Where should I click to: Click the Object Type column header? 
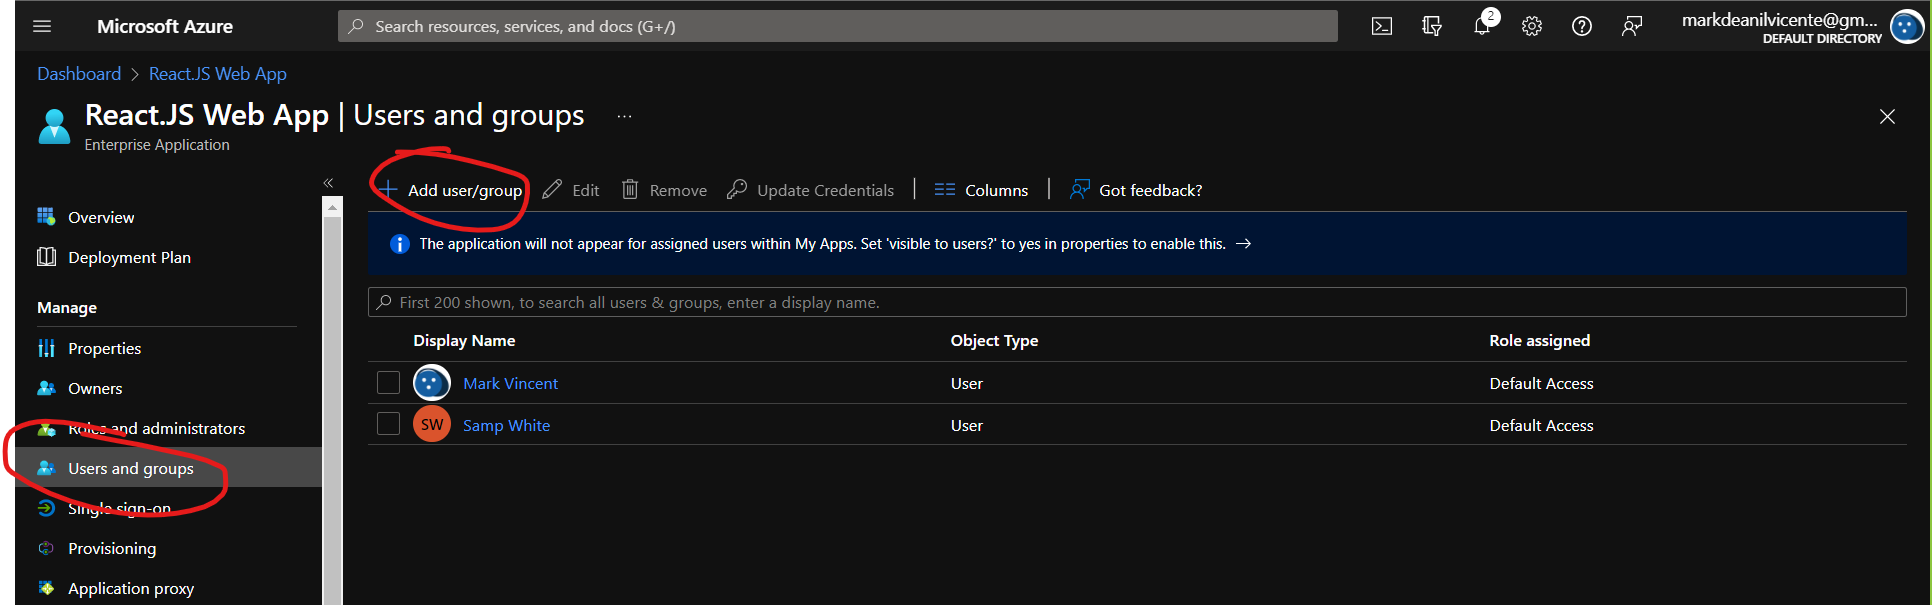[x=994, y=341]
